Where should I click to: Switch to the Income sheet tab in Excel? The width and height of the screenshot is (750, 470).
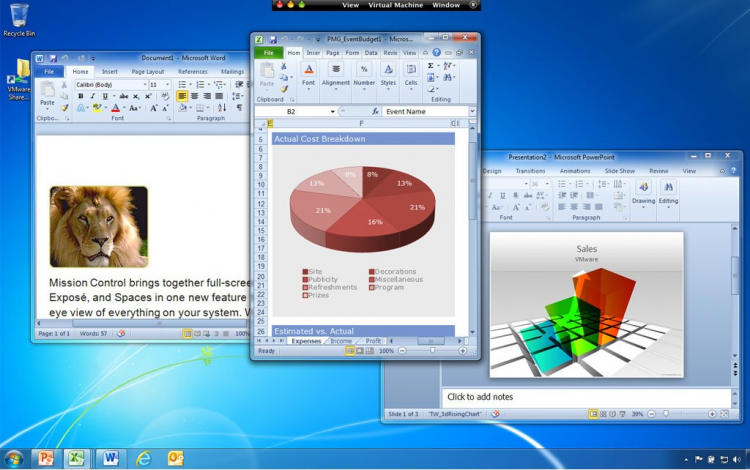click(341, 341)
